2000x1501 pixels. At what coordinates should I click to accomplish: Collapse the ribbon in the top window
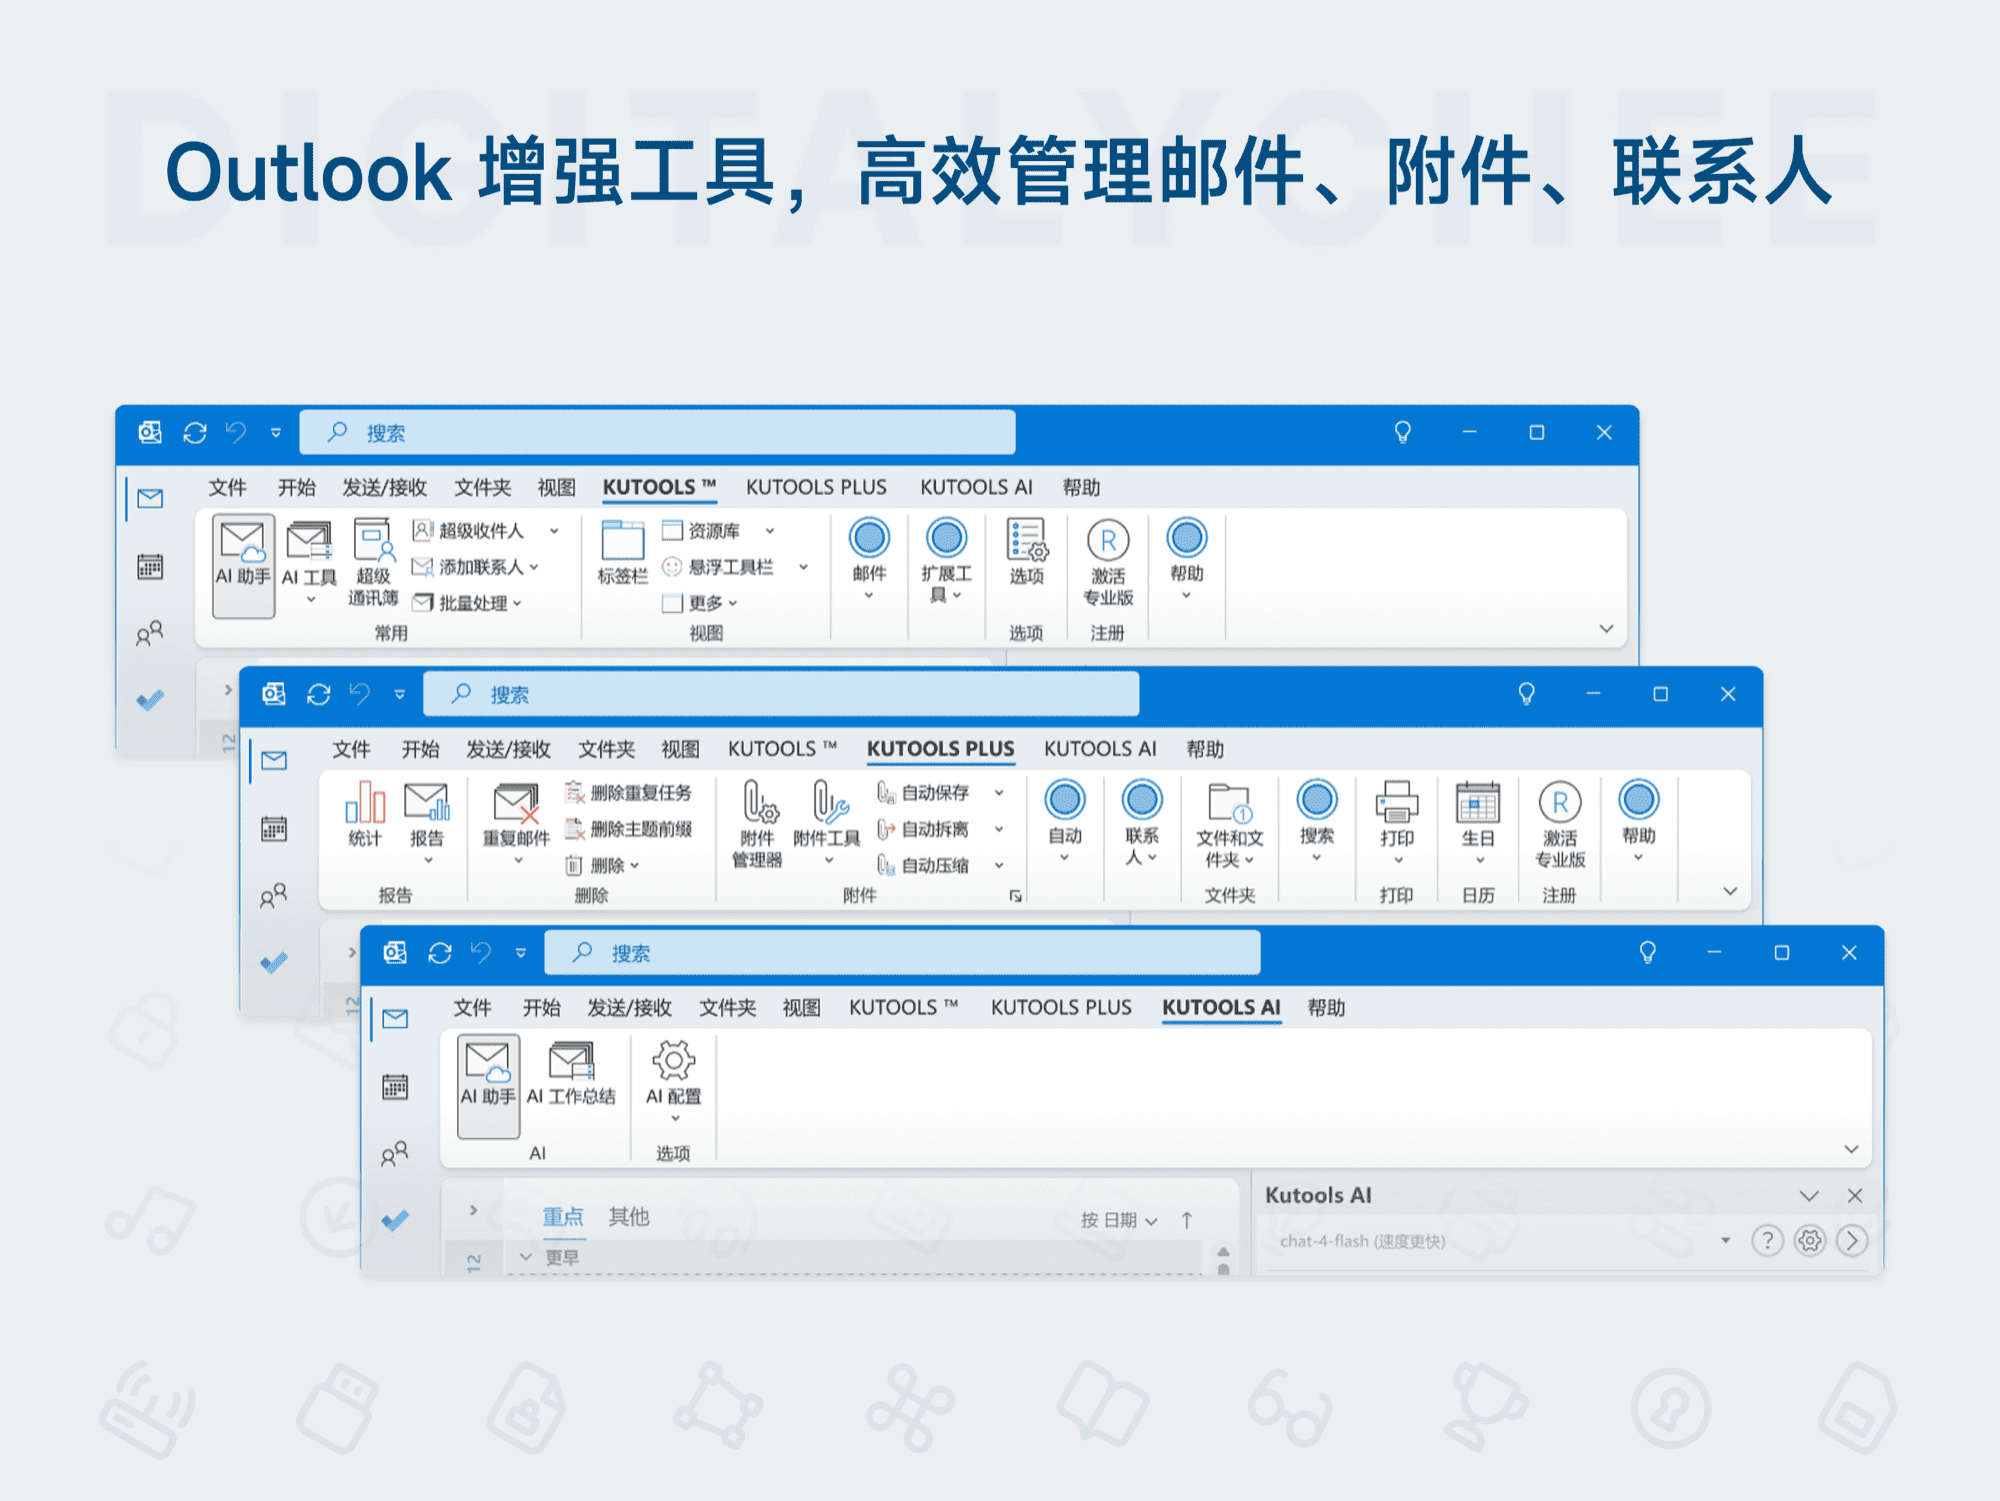click(1606, 629)
